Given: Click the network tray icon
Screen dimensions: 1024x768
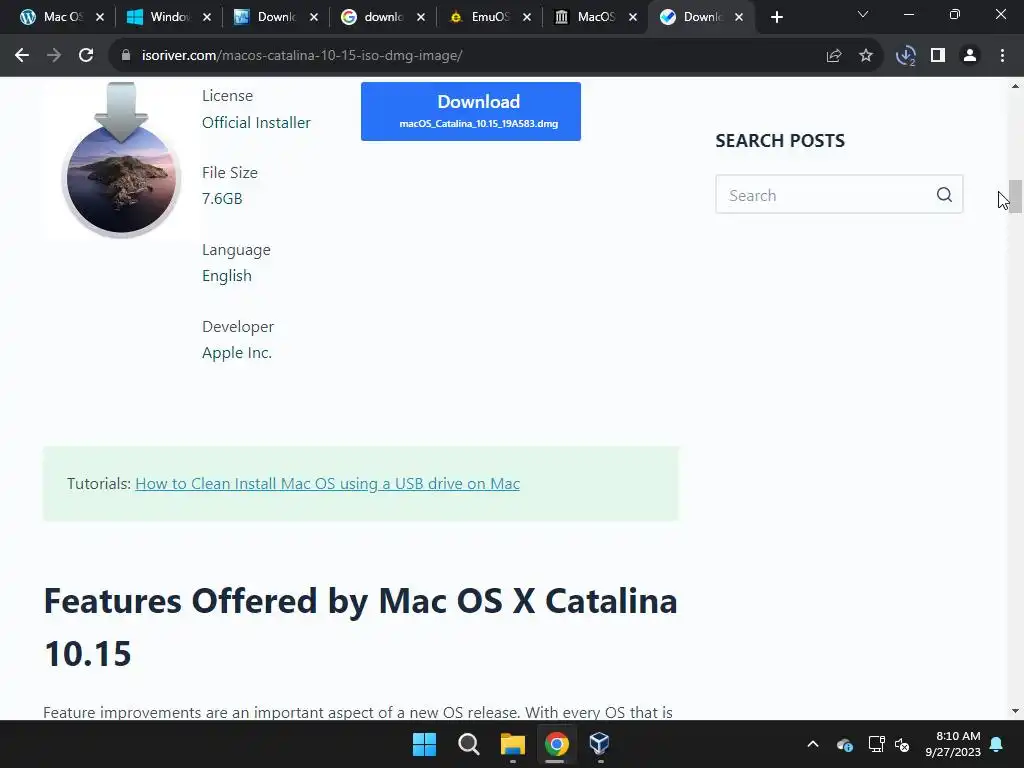Looking at the screenshot, I should 876,744.
